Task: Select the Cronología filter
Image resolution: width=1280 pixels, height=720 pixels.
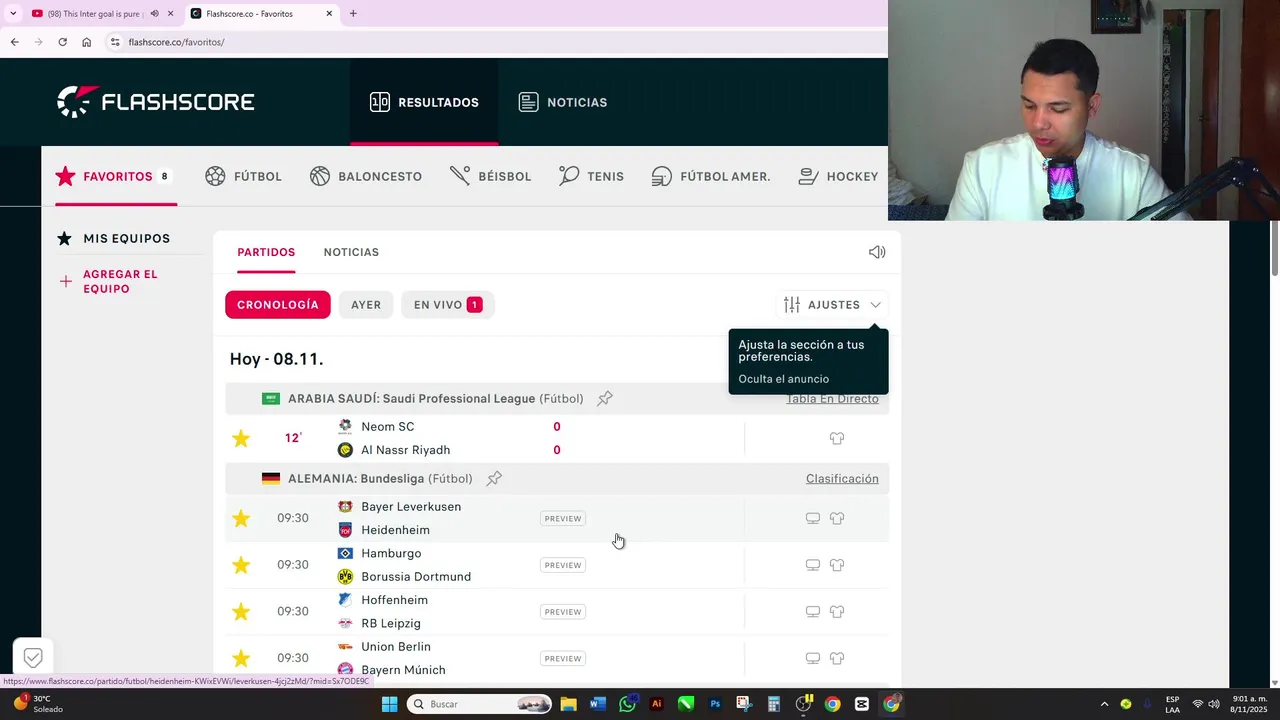Action: (278, 305)
